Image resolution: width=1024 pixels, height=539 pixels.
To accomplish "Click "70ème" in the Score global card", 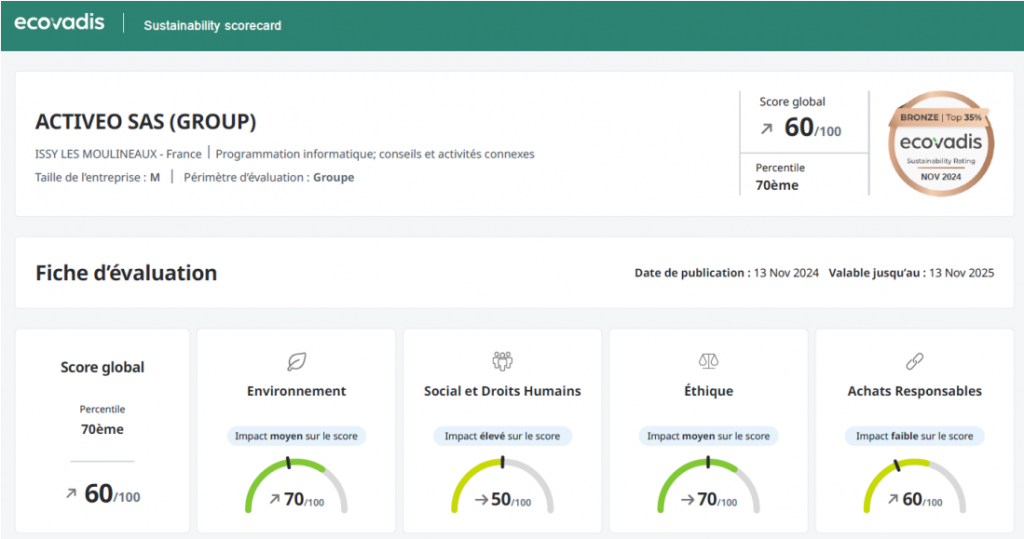I will pyautogui.click(x=103, y=429).
